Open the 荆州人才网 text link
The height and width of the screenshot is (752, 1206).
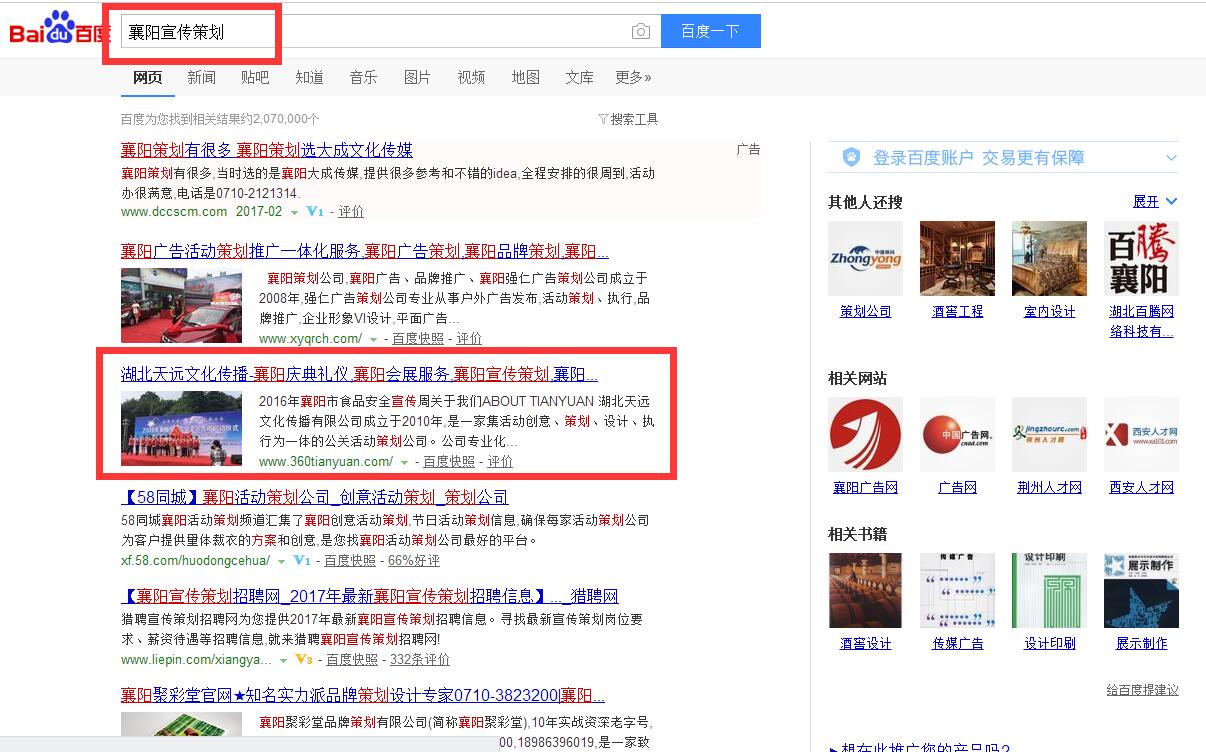1049,487
